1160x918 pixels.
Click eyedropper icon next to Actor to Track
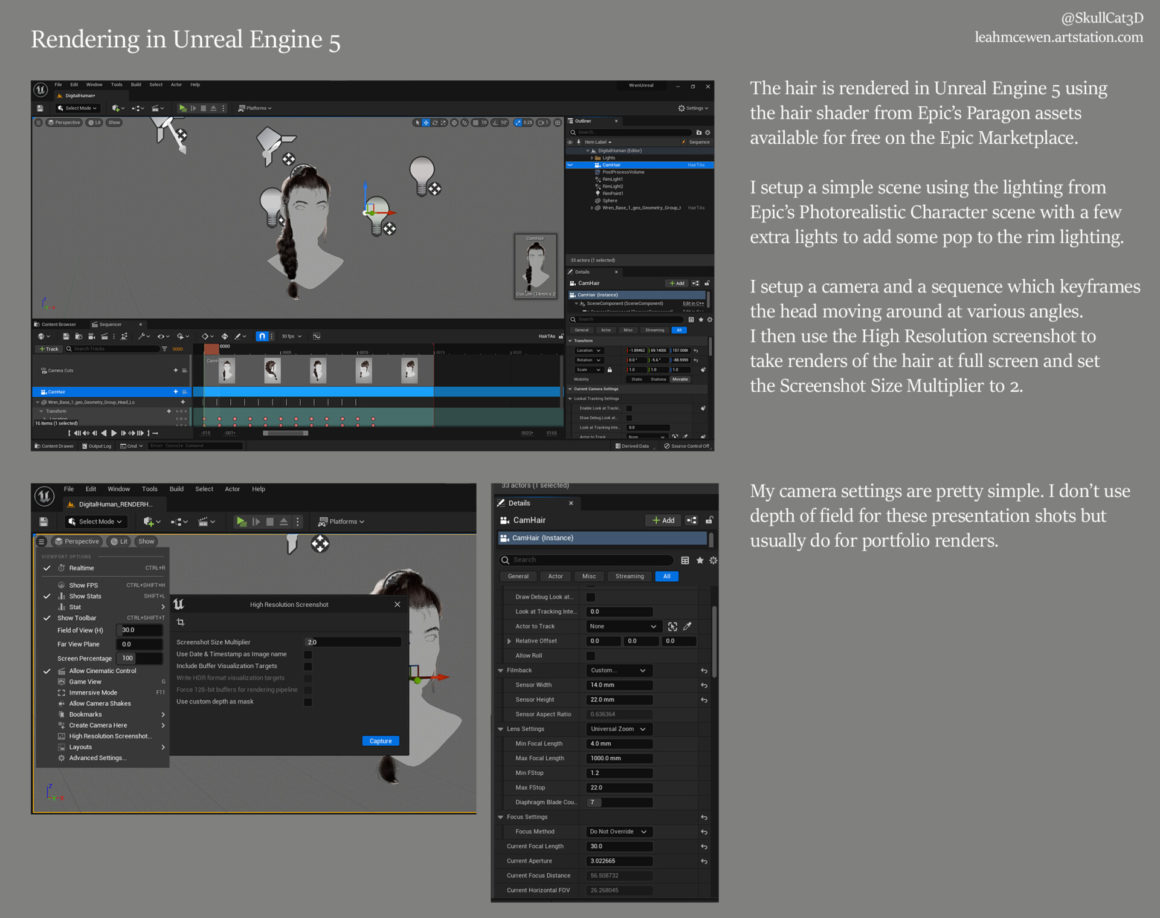(x=687, y=626)
